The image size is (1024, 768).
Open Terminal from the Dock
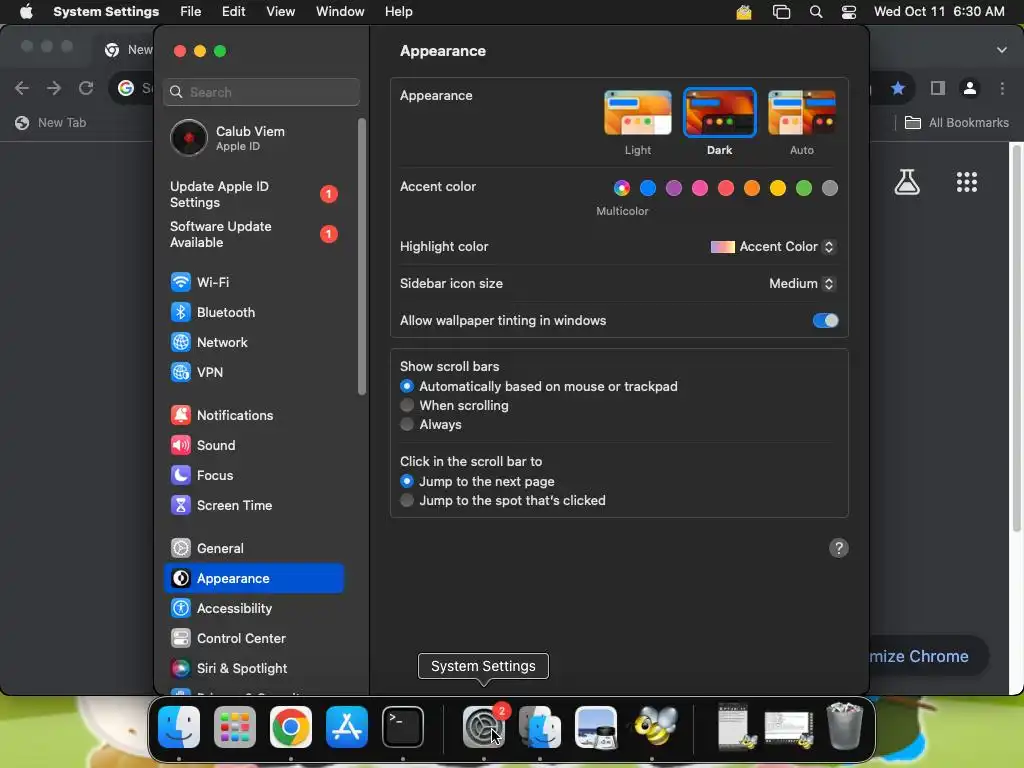point(403,727)
